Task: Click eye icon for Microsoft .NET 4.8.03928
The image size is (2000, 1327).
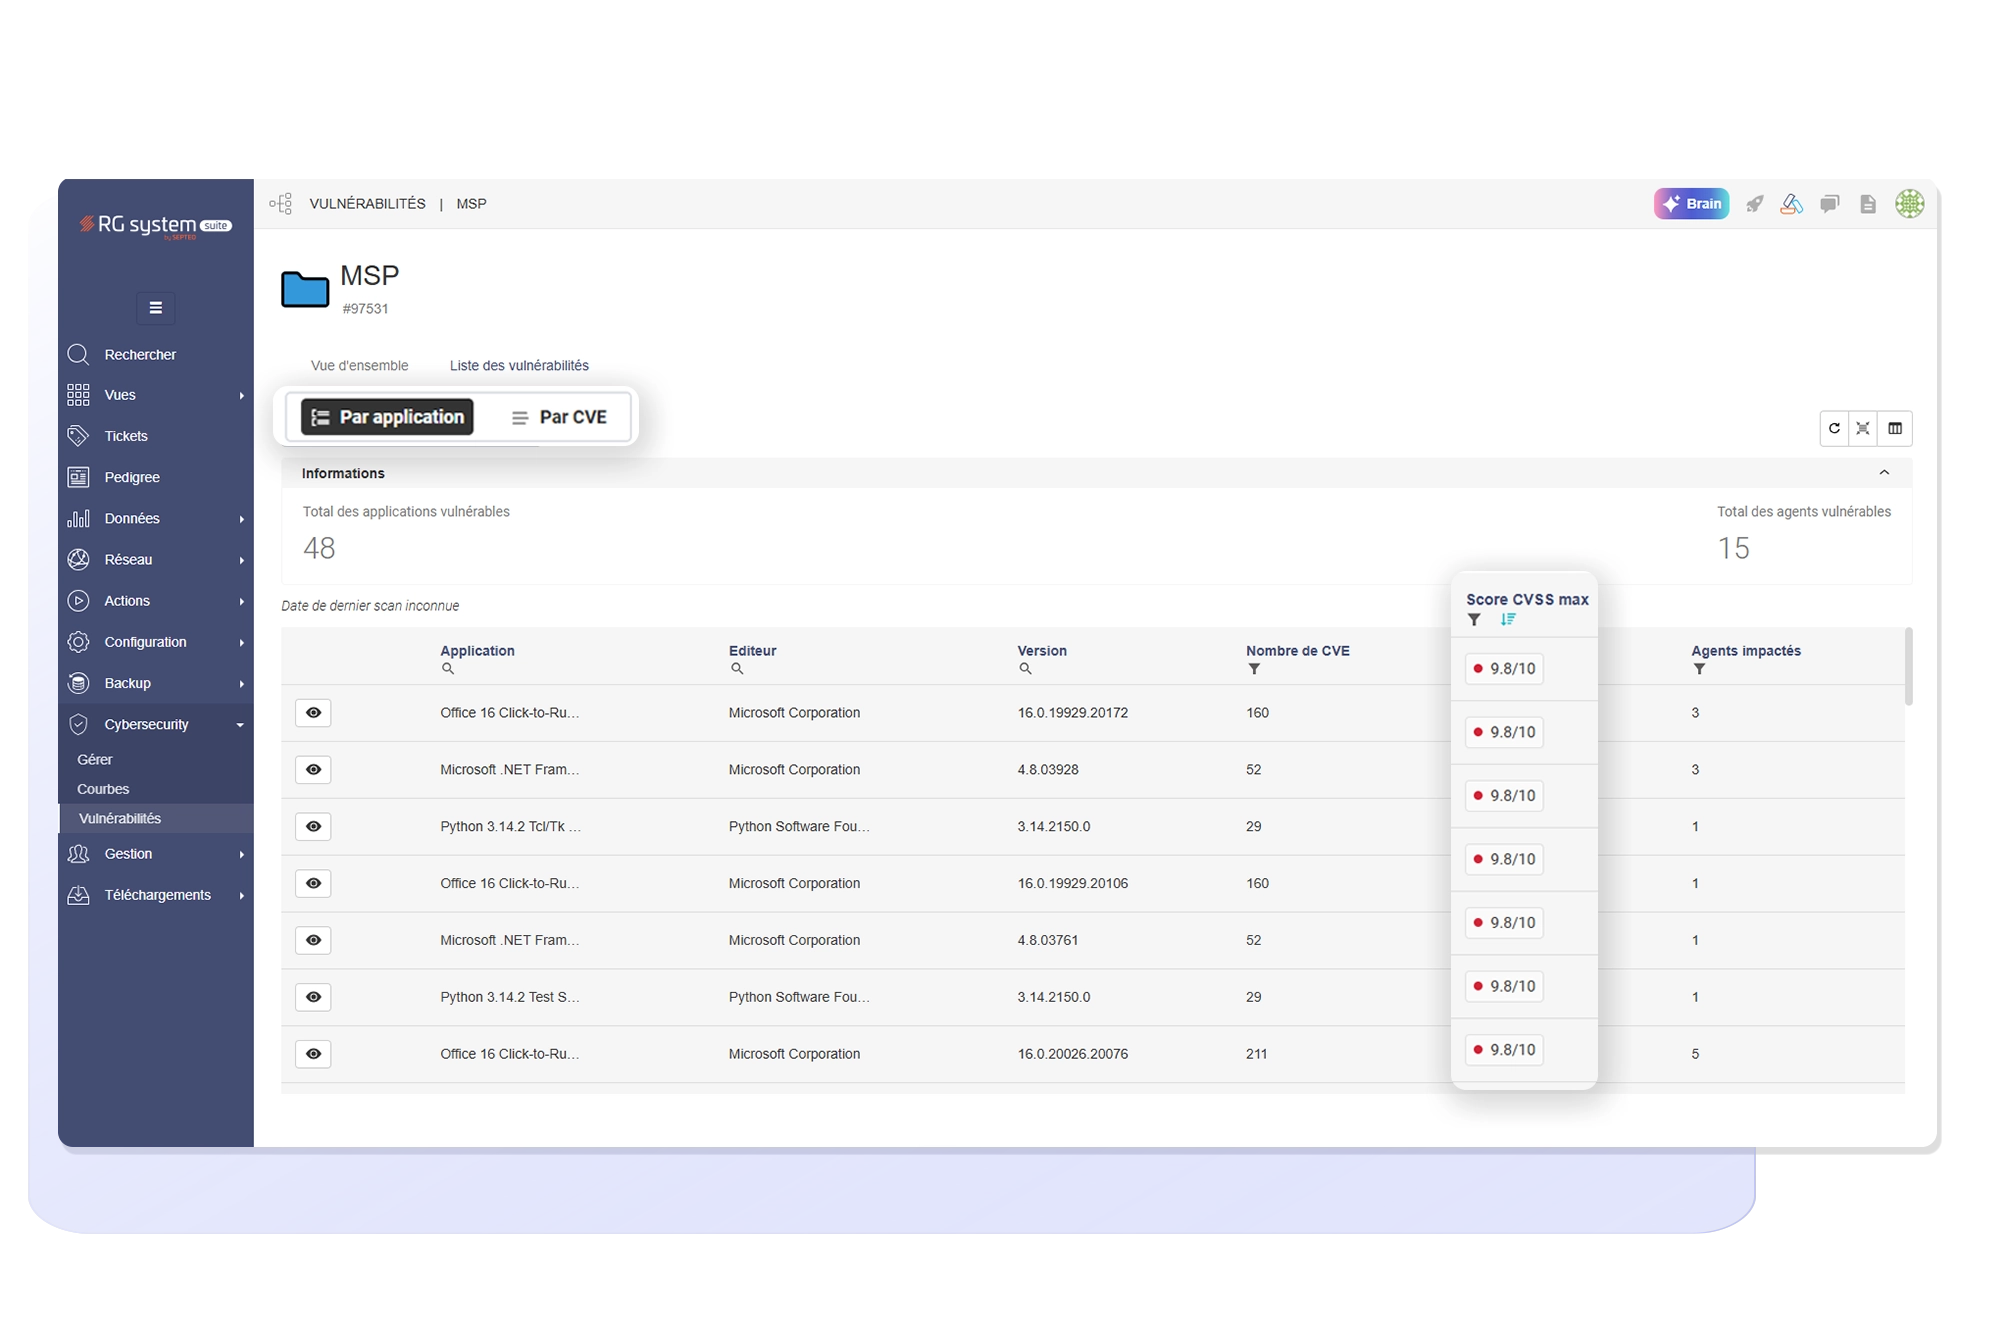Action: [313, 770]
